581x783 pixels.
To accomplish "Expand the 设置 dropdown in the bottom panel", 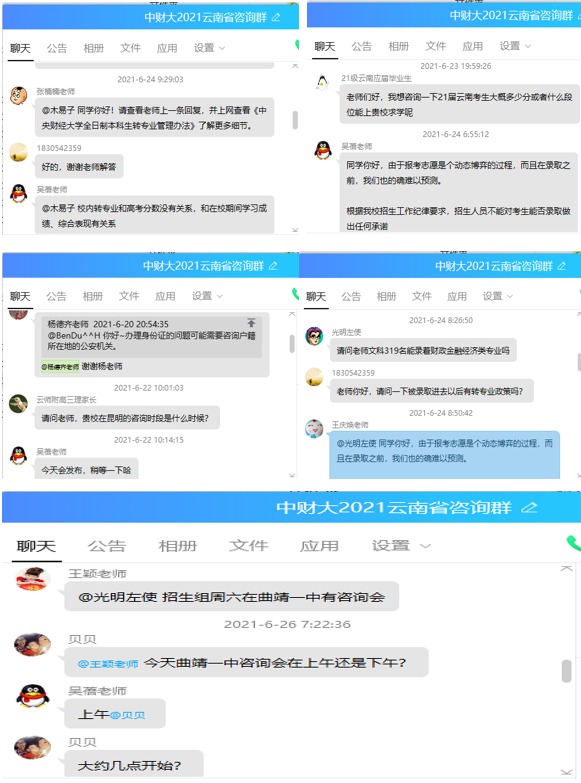I will (401, 546).
